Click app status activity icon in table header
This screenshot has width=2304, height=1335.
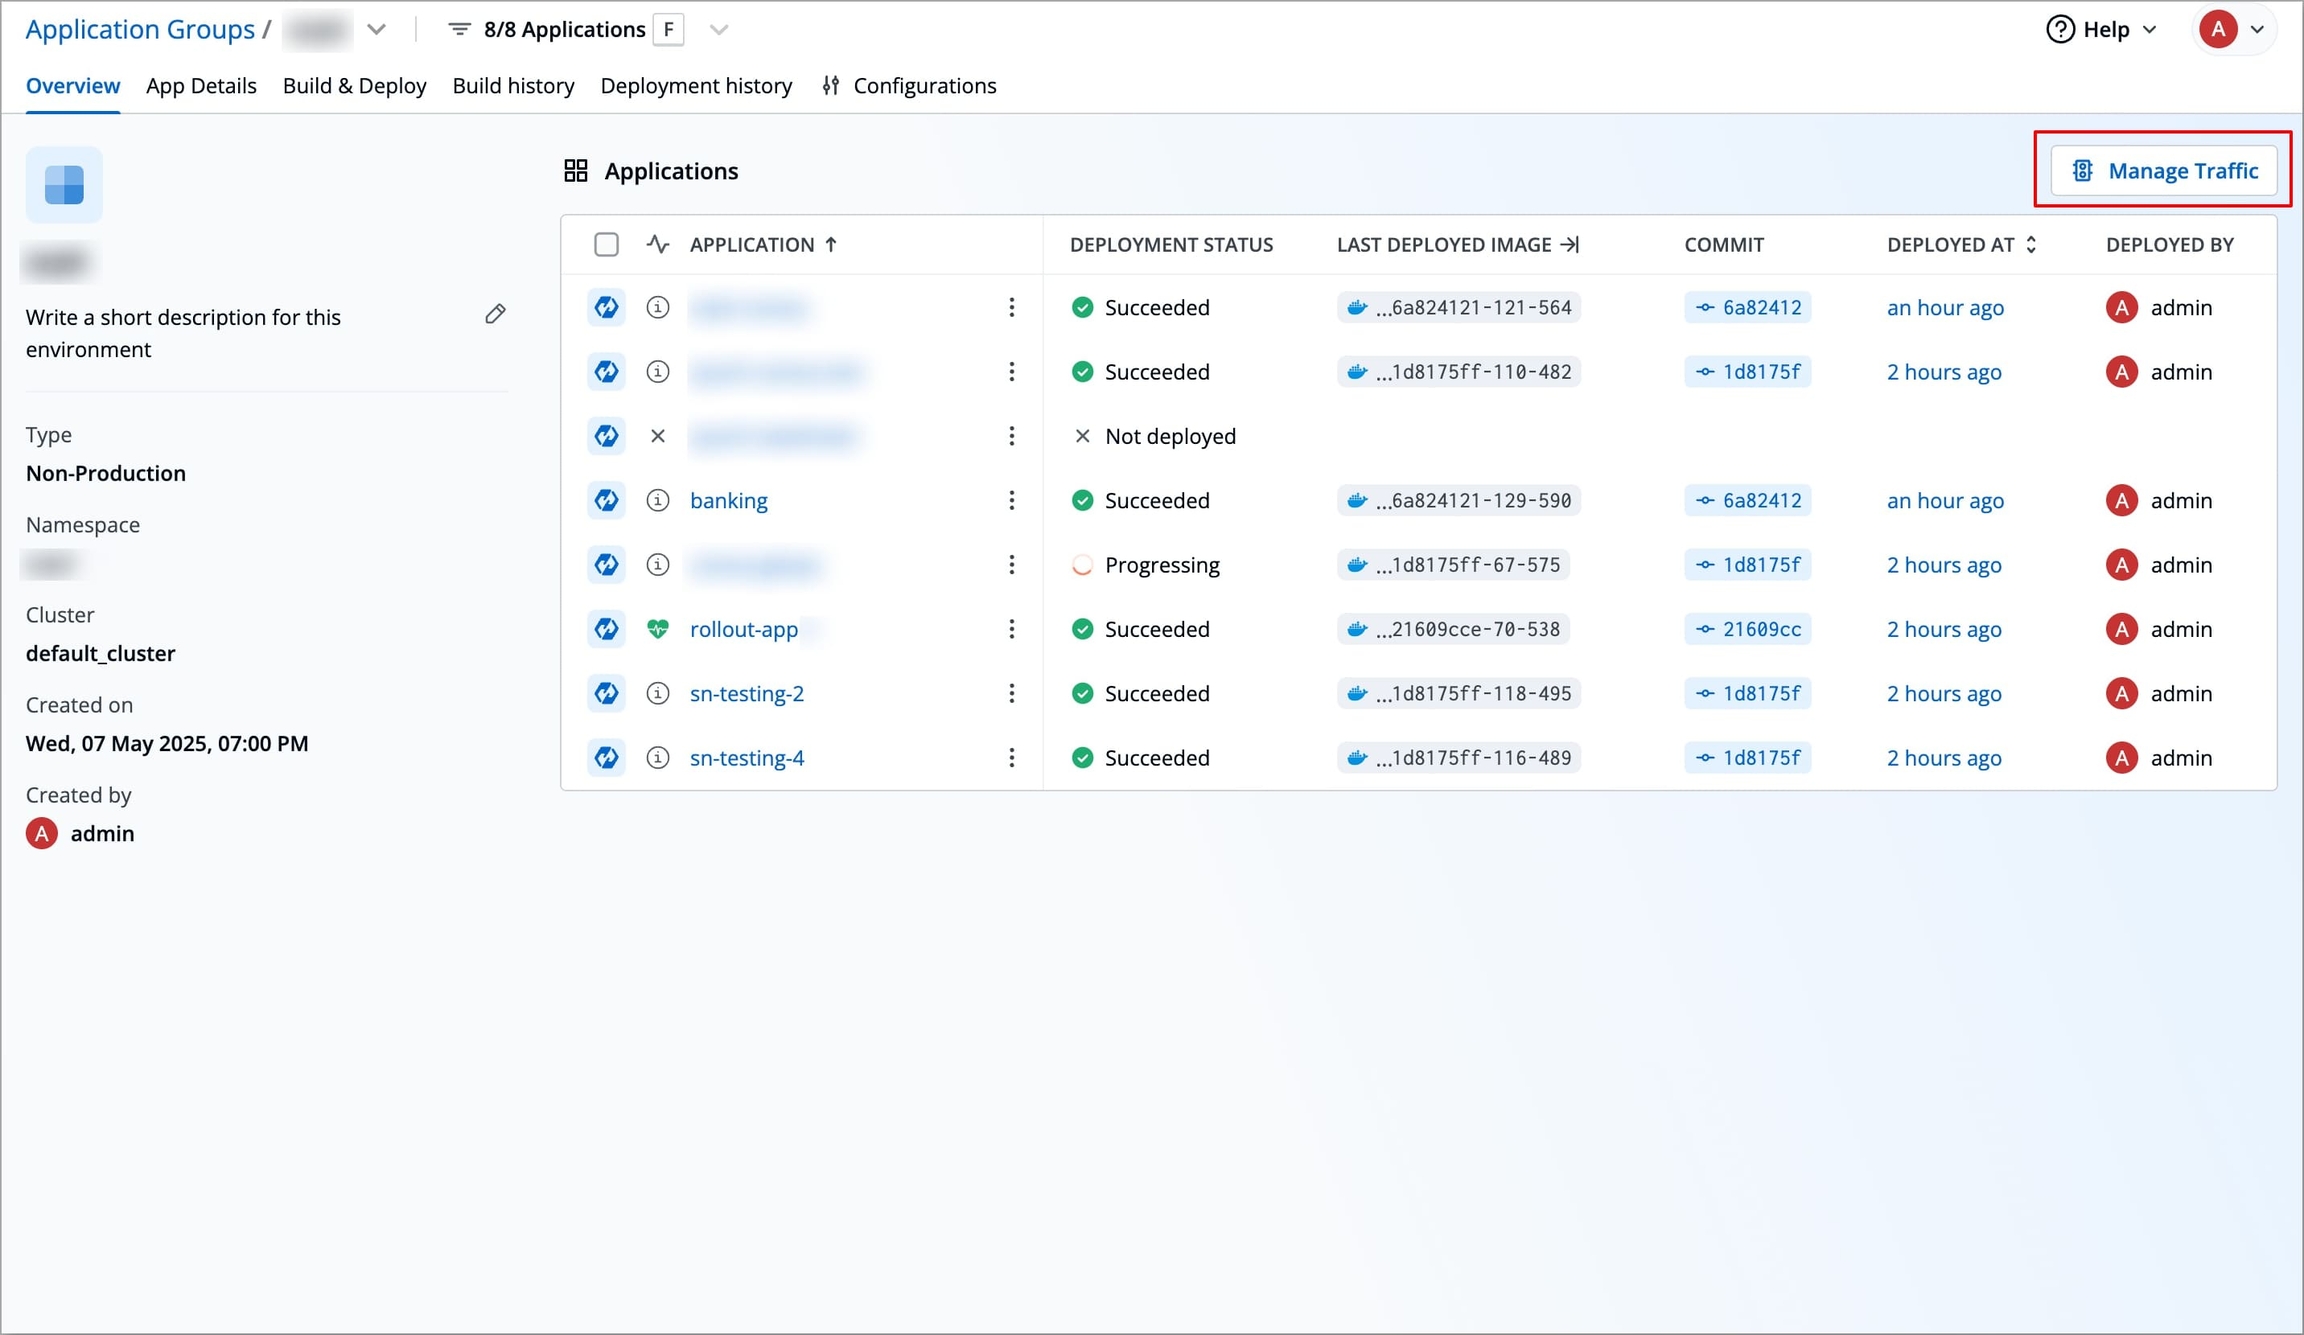[657, 244]
